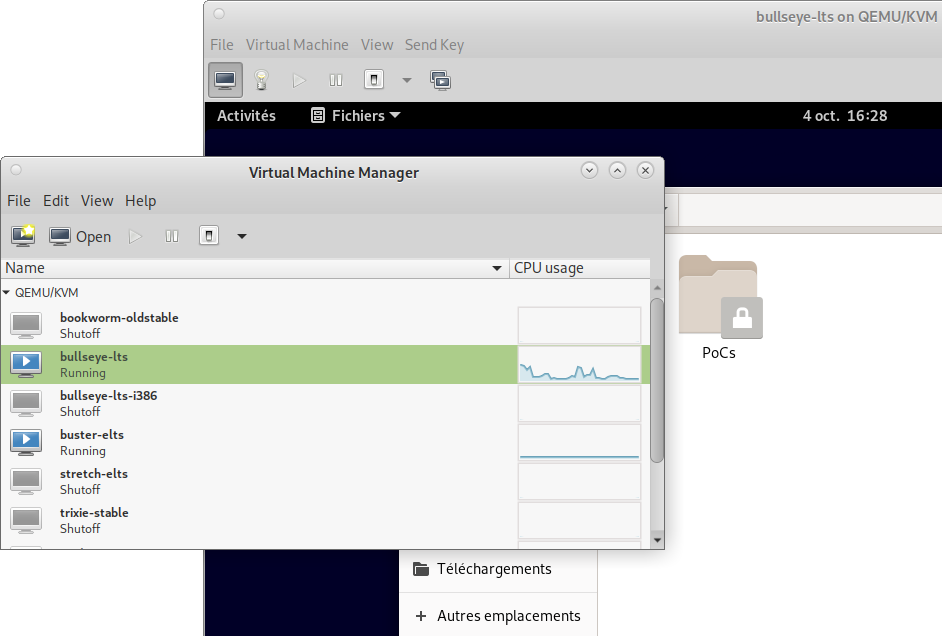Select the buster-elts virtual machine
This screenshot has width=942, height=636.
tap(91, 442)
